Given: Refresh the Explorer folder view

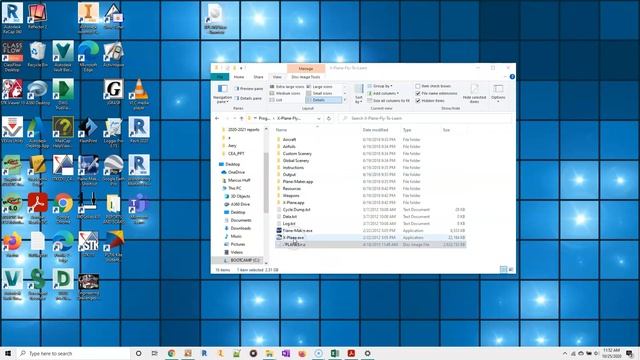Looking at the screenshot, I should pyautogui.click(x=329, y=118).
